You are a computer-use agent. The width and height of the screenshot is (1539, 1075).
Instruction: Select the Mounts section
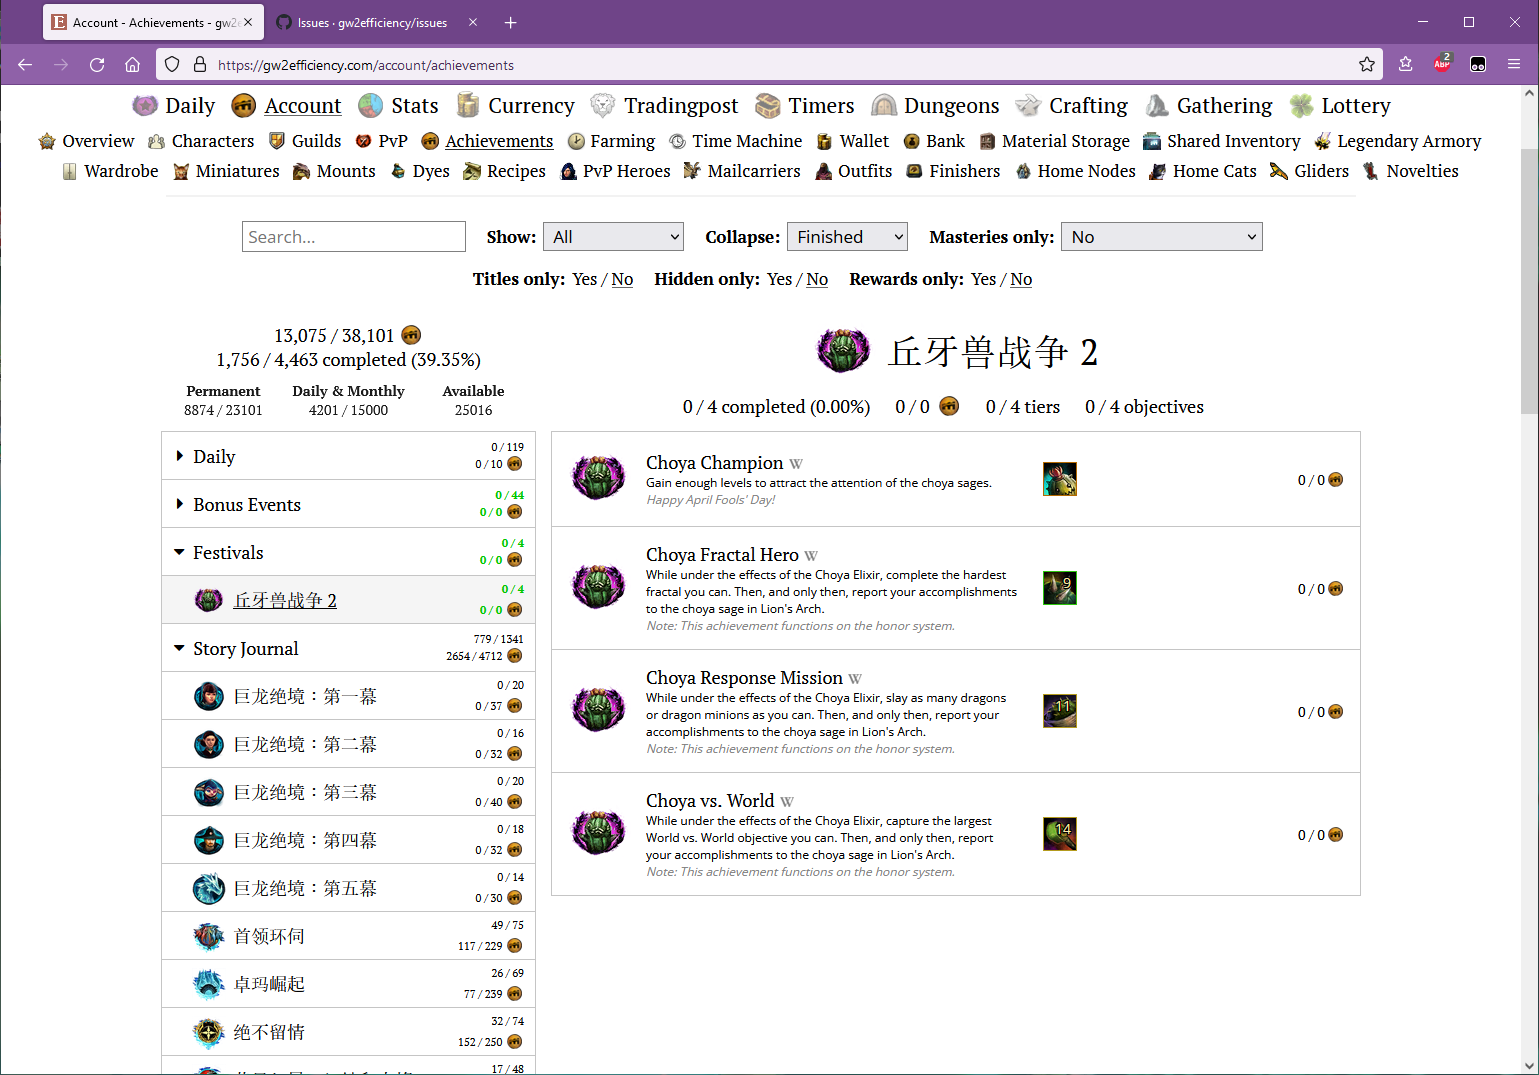pos(345,171)
